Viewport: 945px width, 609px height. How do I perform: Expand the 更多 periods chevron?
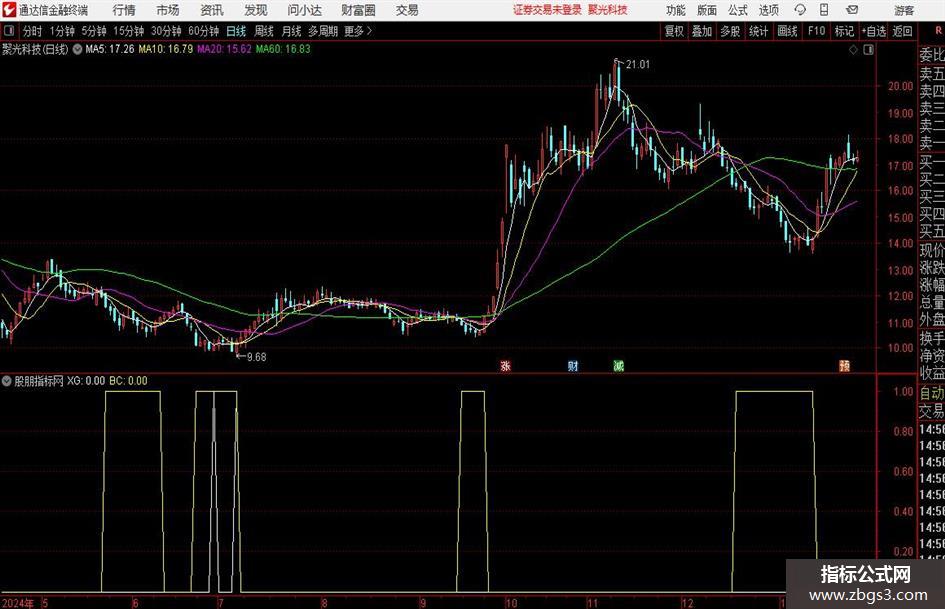(x=359, y=31)
